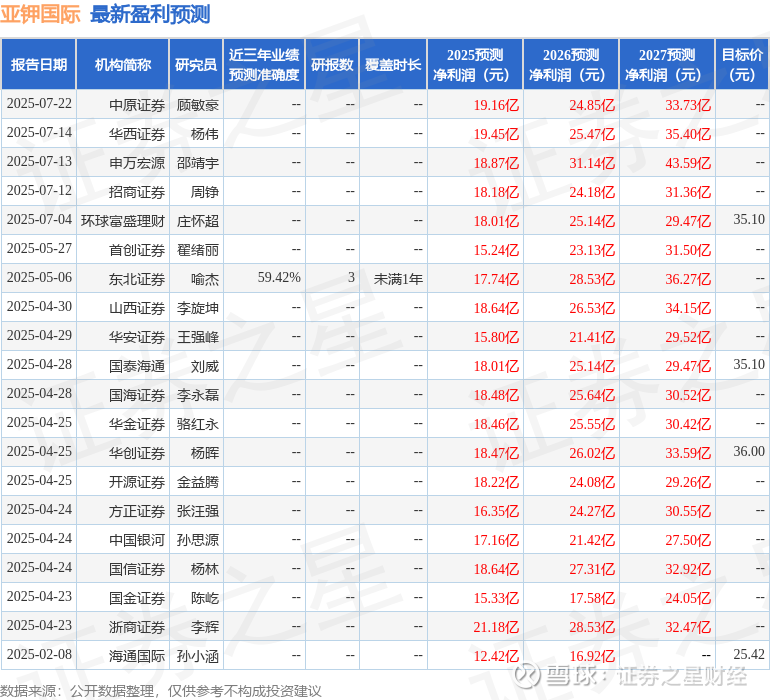Click analyst name 刘威
This screenshot has width=770, height=700.
tap(204, 366)
